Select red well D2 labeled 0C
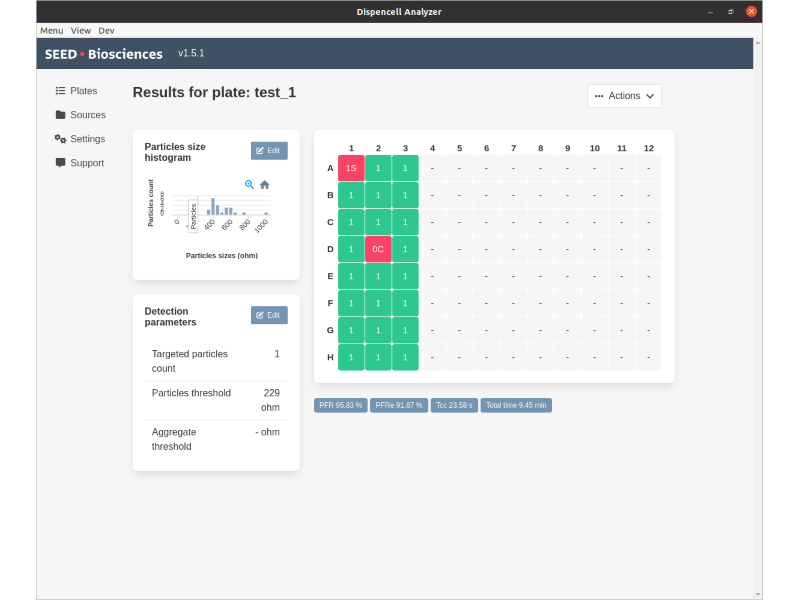This screenshot has height=600, width=800. click(x=378, y=249)
